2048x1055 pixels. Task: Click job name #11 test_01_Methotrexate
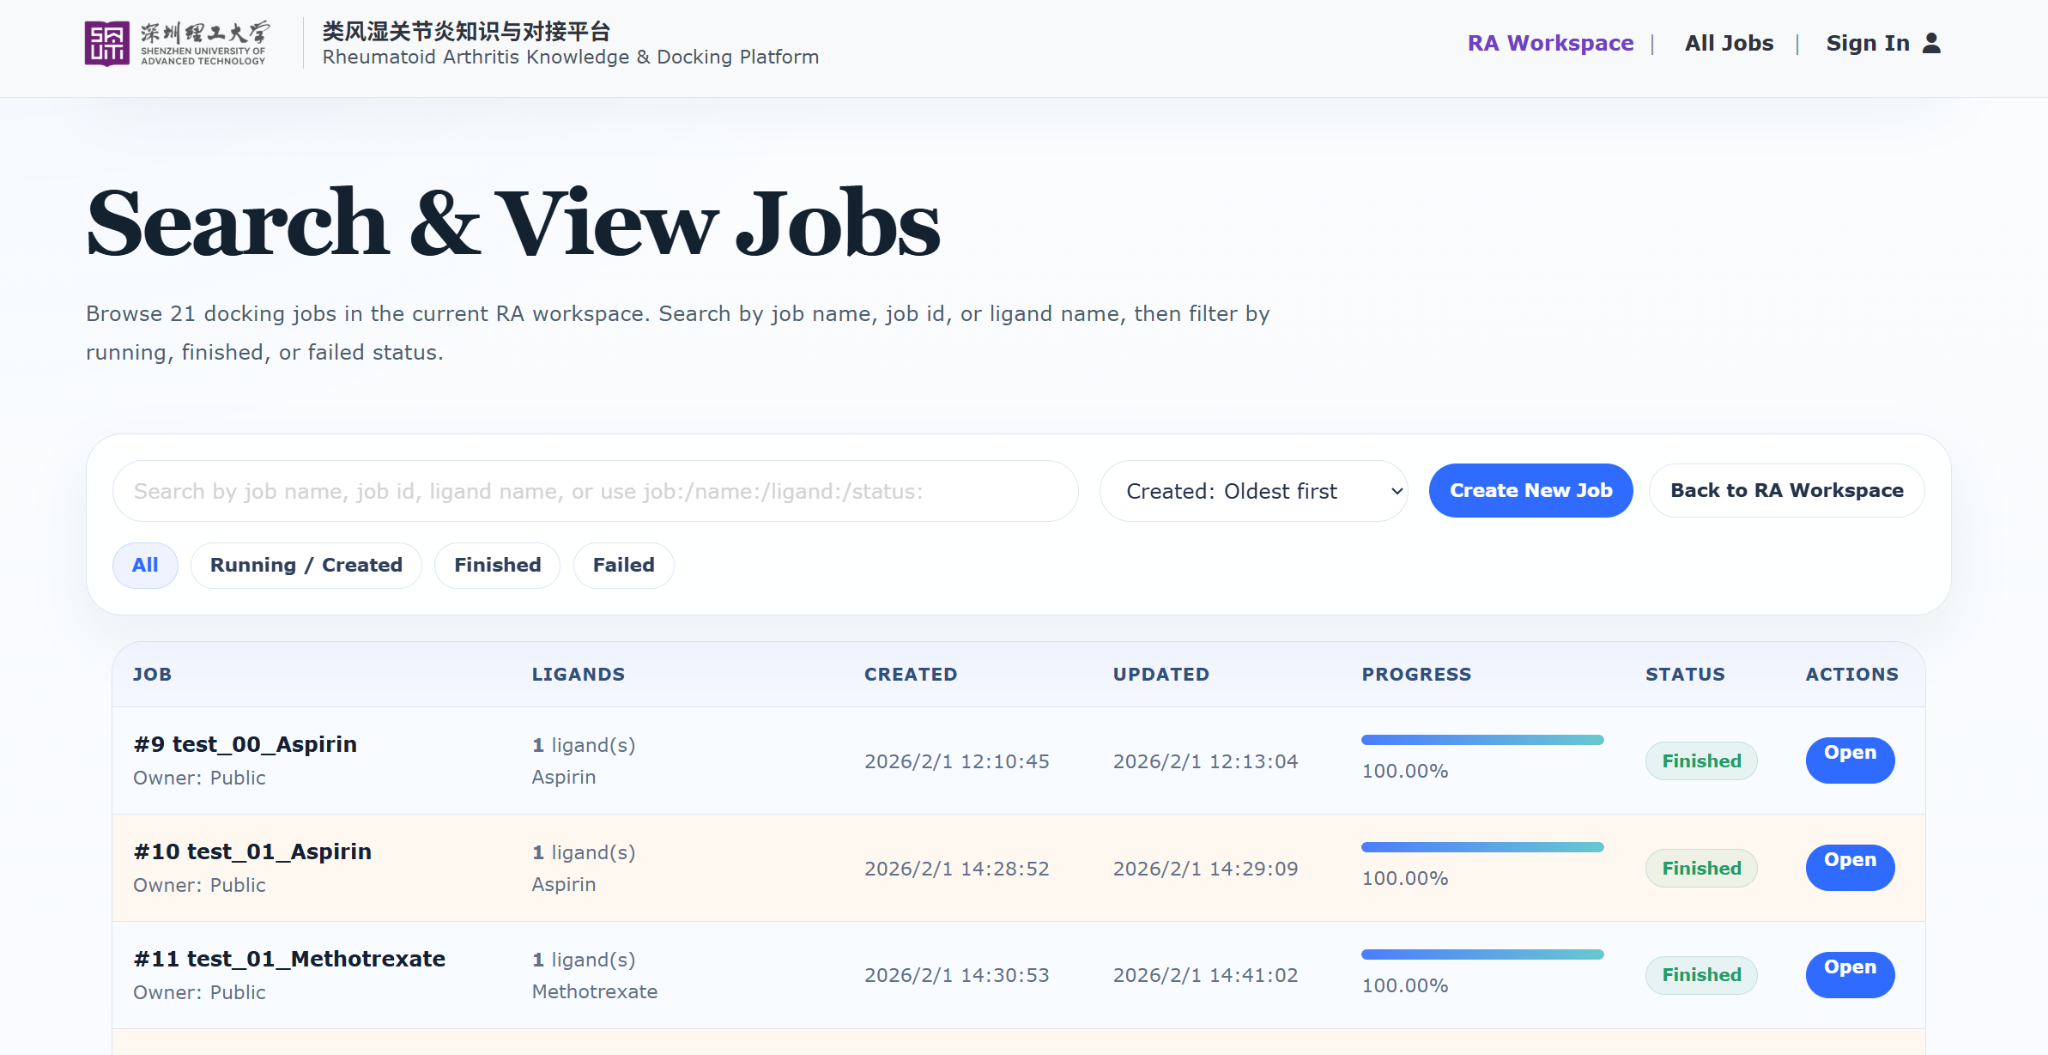[x=289, y=958]
